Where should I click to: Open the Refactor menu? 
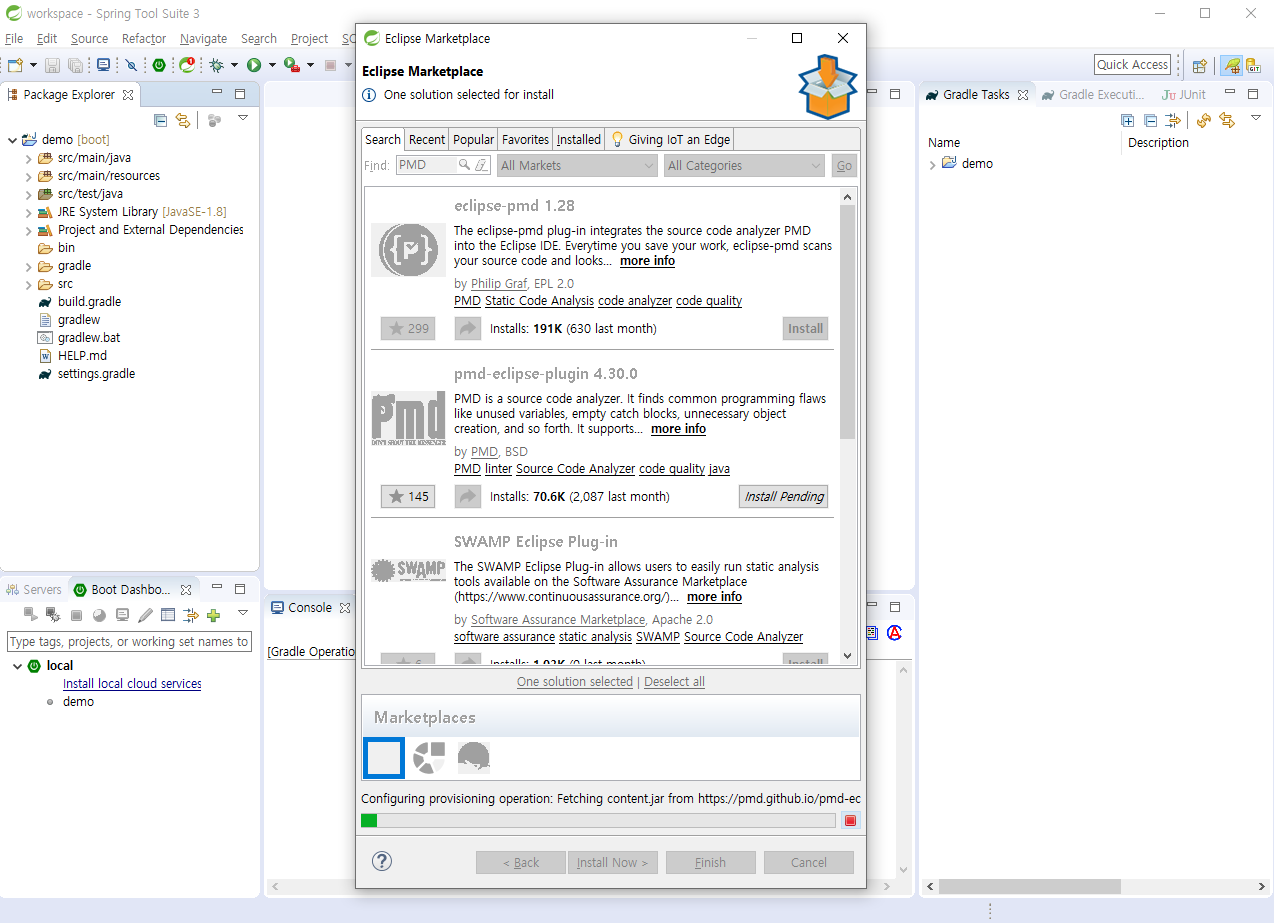pos(144,38)
